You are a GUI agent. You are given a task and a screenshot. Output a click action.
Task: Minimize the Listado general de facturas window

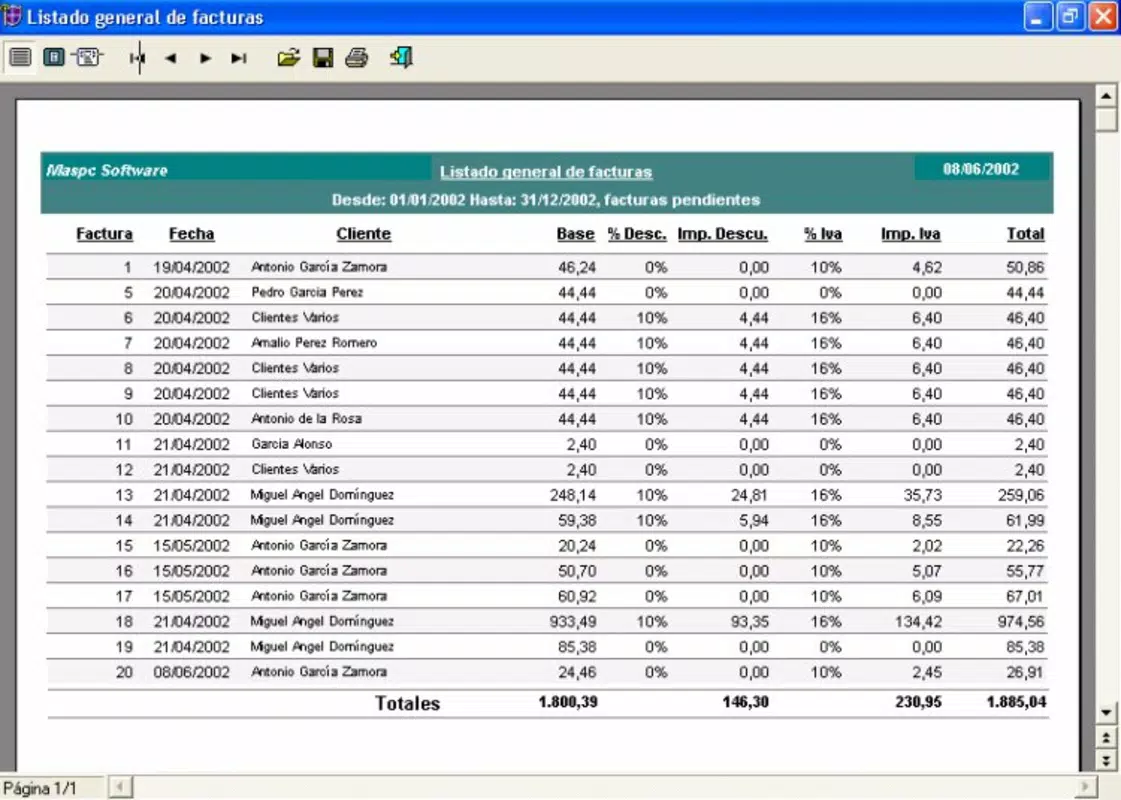click(1037, 16)
